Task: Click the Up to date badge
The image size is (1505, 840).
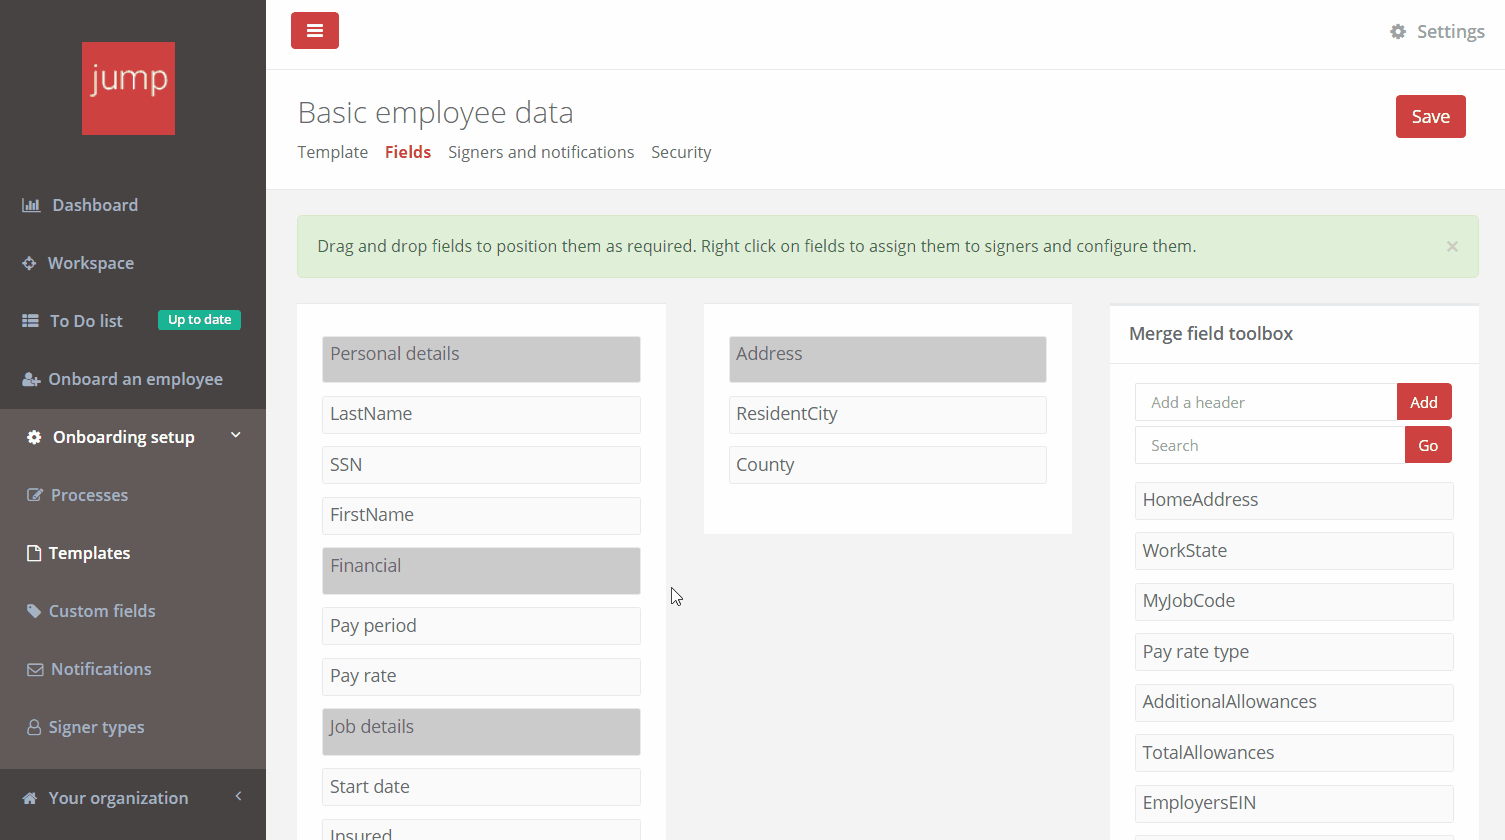Action: [x=199, y=320]
